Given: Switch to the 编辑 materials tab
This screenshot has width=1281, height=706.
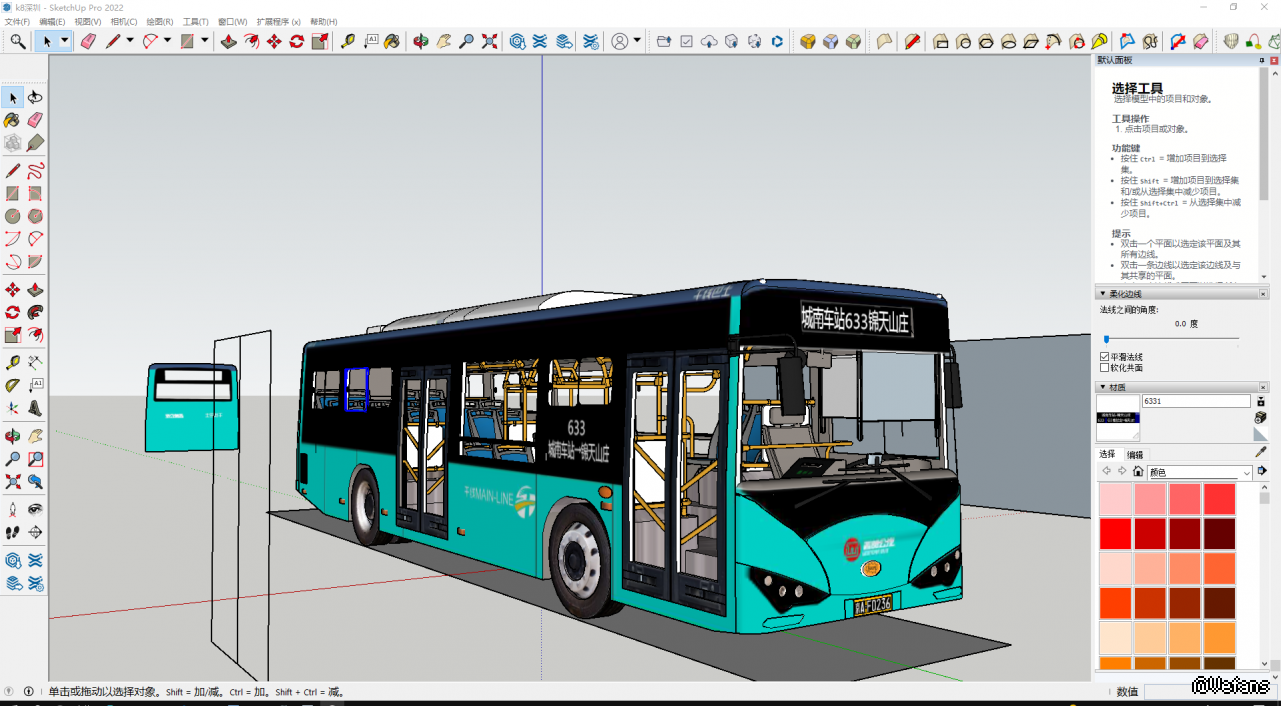Looking at the screenshot, I should point(1135,455).
